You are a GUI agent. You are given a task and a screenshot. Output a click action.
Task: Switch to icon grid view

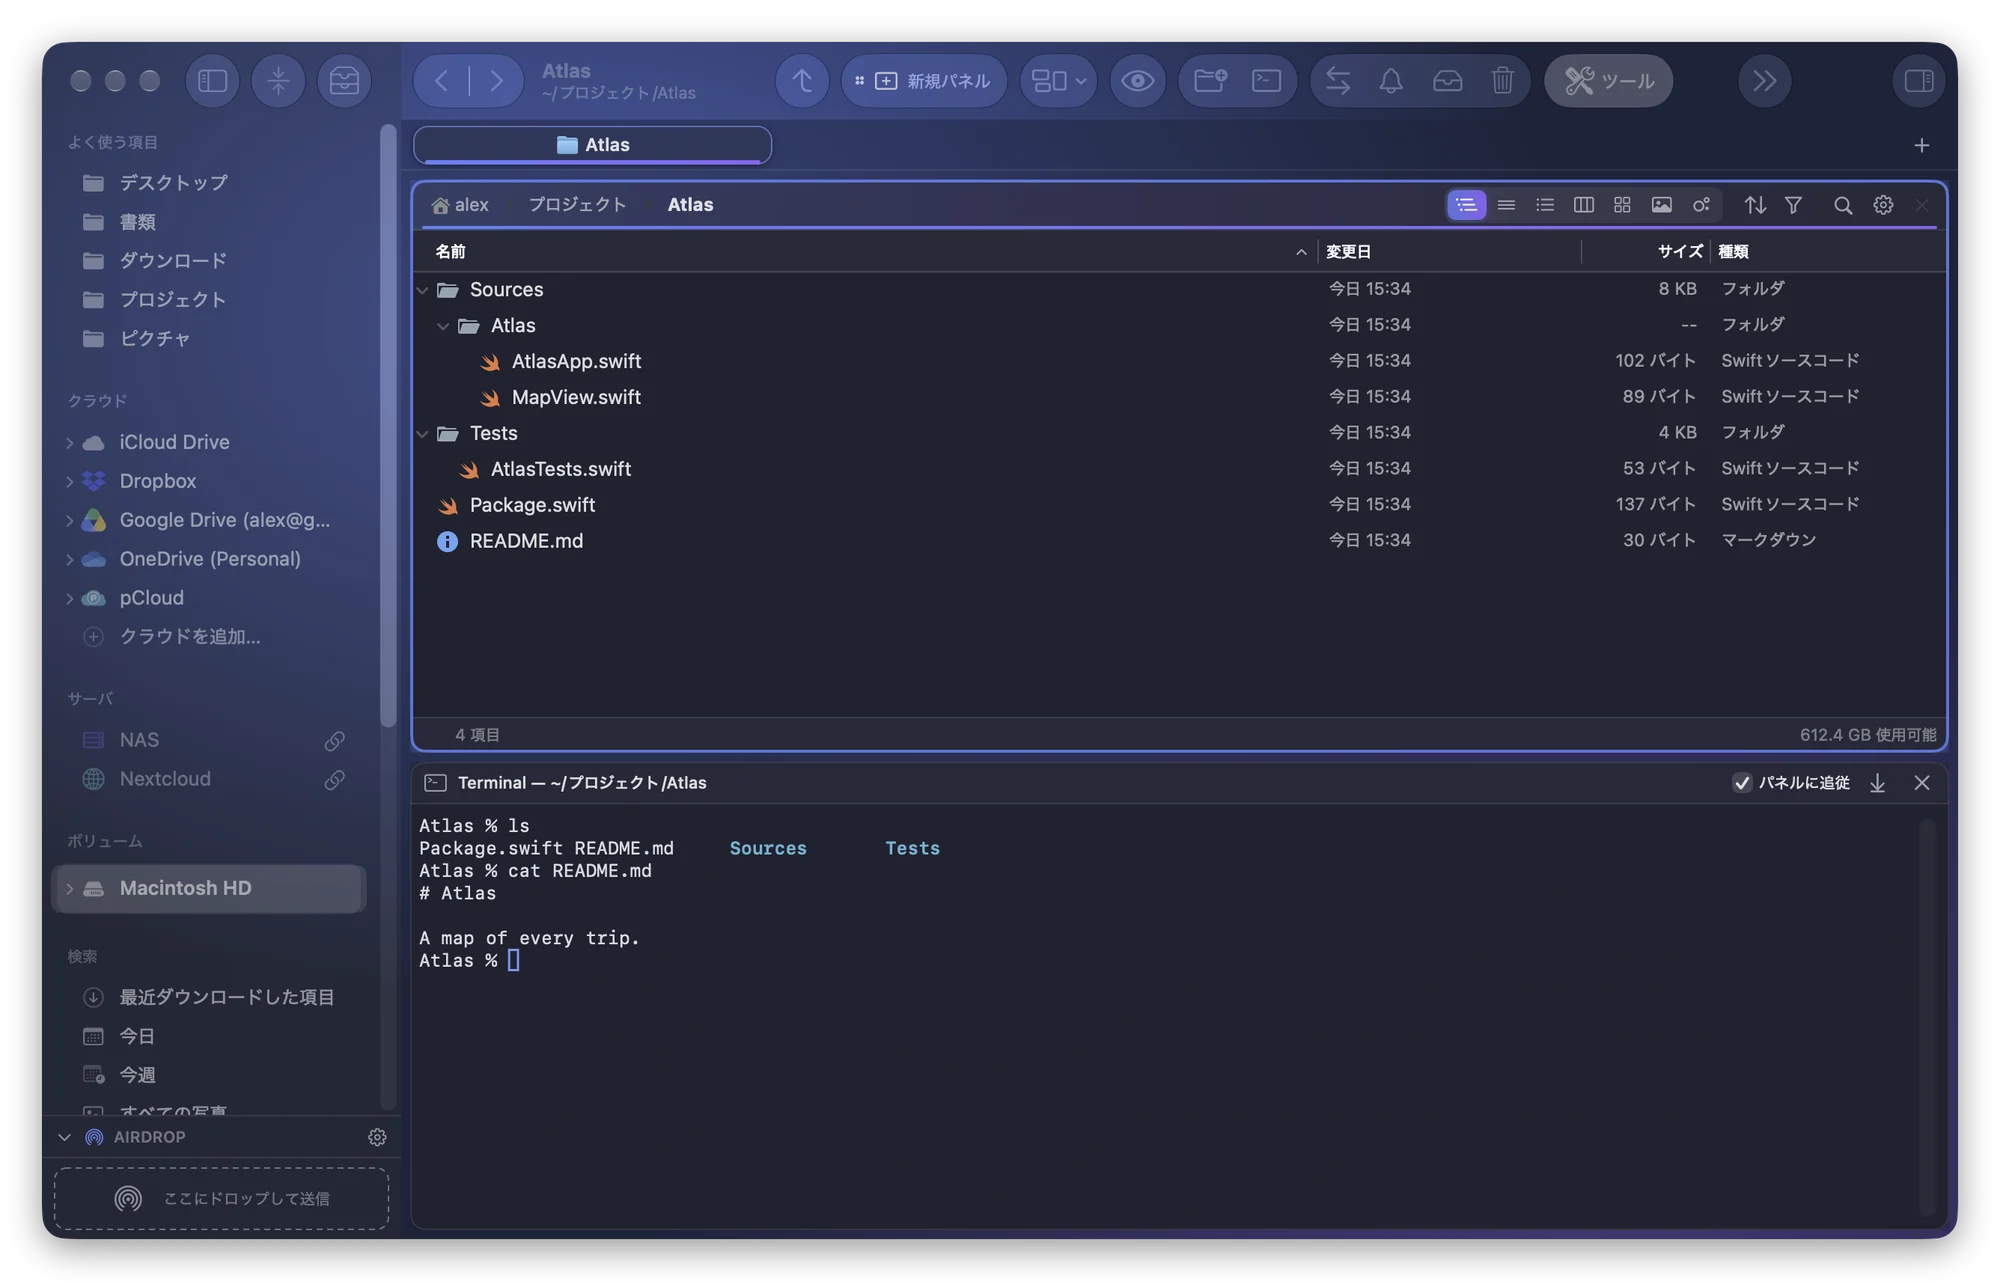(1622, 205)
